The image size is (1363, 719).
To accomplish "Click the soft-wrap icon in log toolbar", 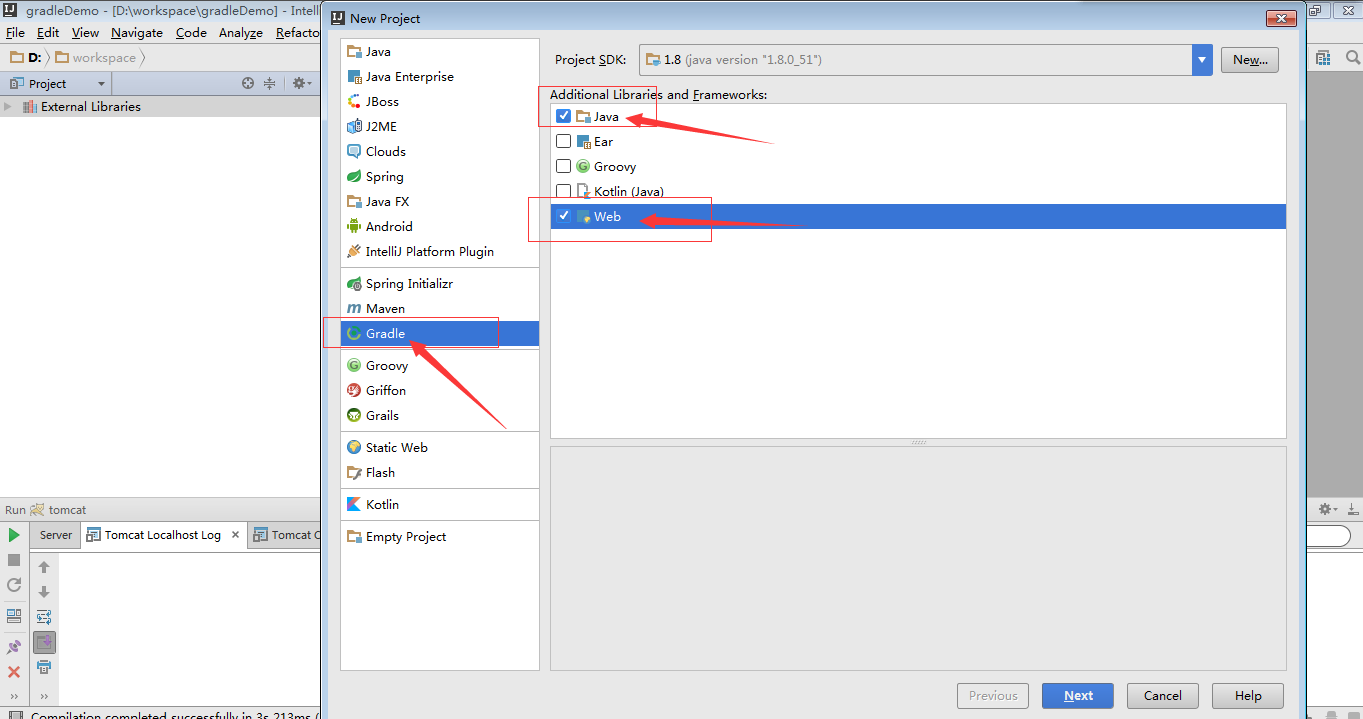I will tap(44, 617).
